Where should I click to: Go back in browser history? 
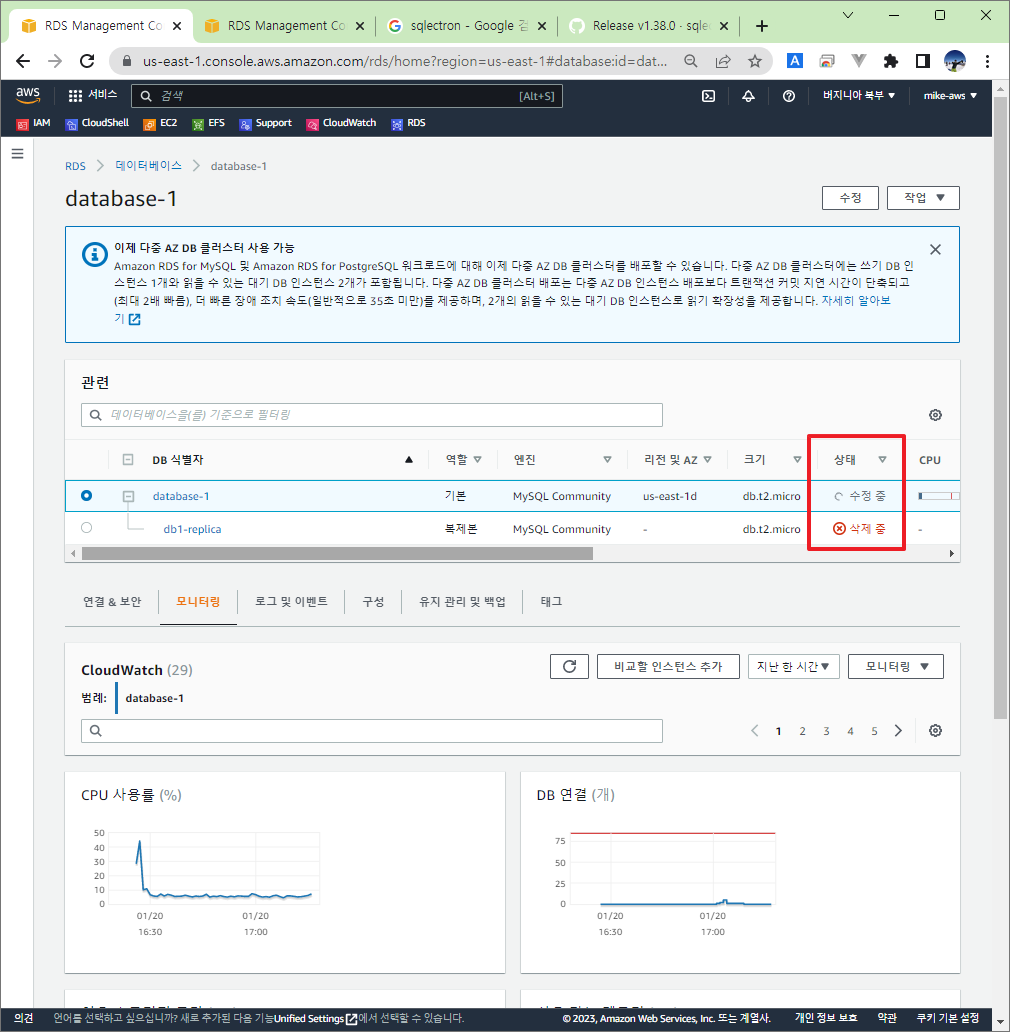[23, 61]
